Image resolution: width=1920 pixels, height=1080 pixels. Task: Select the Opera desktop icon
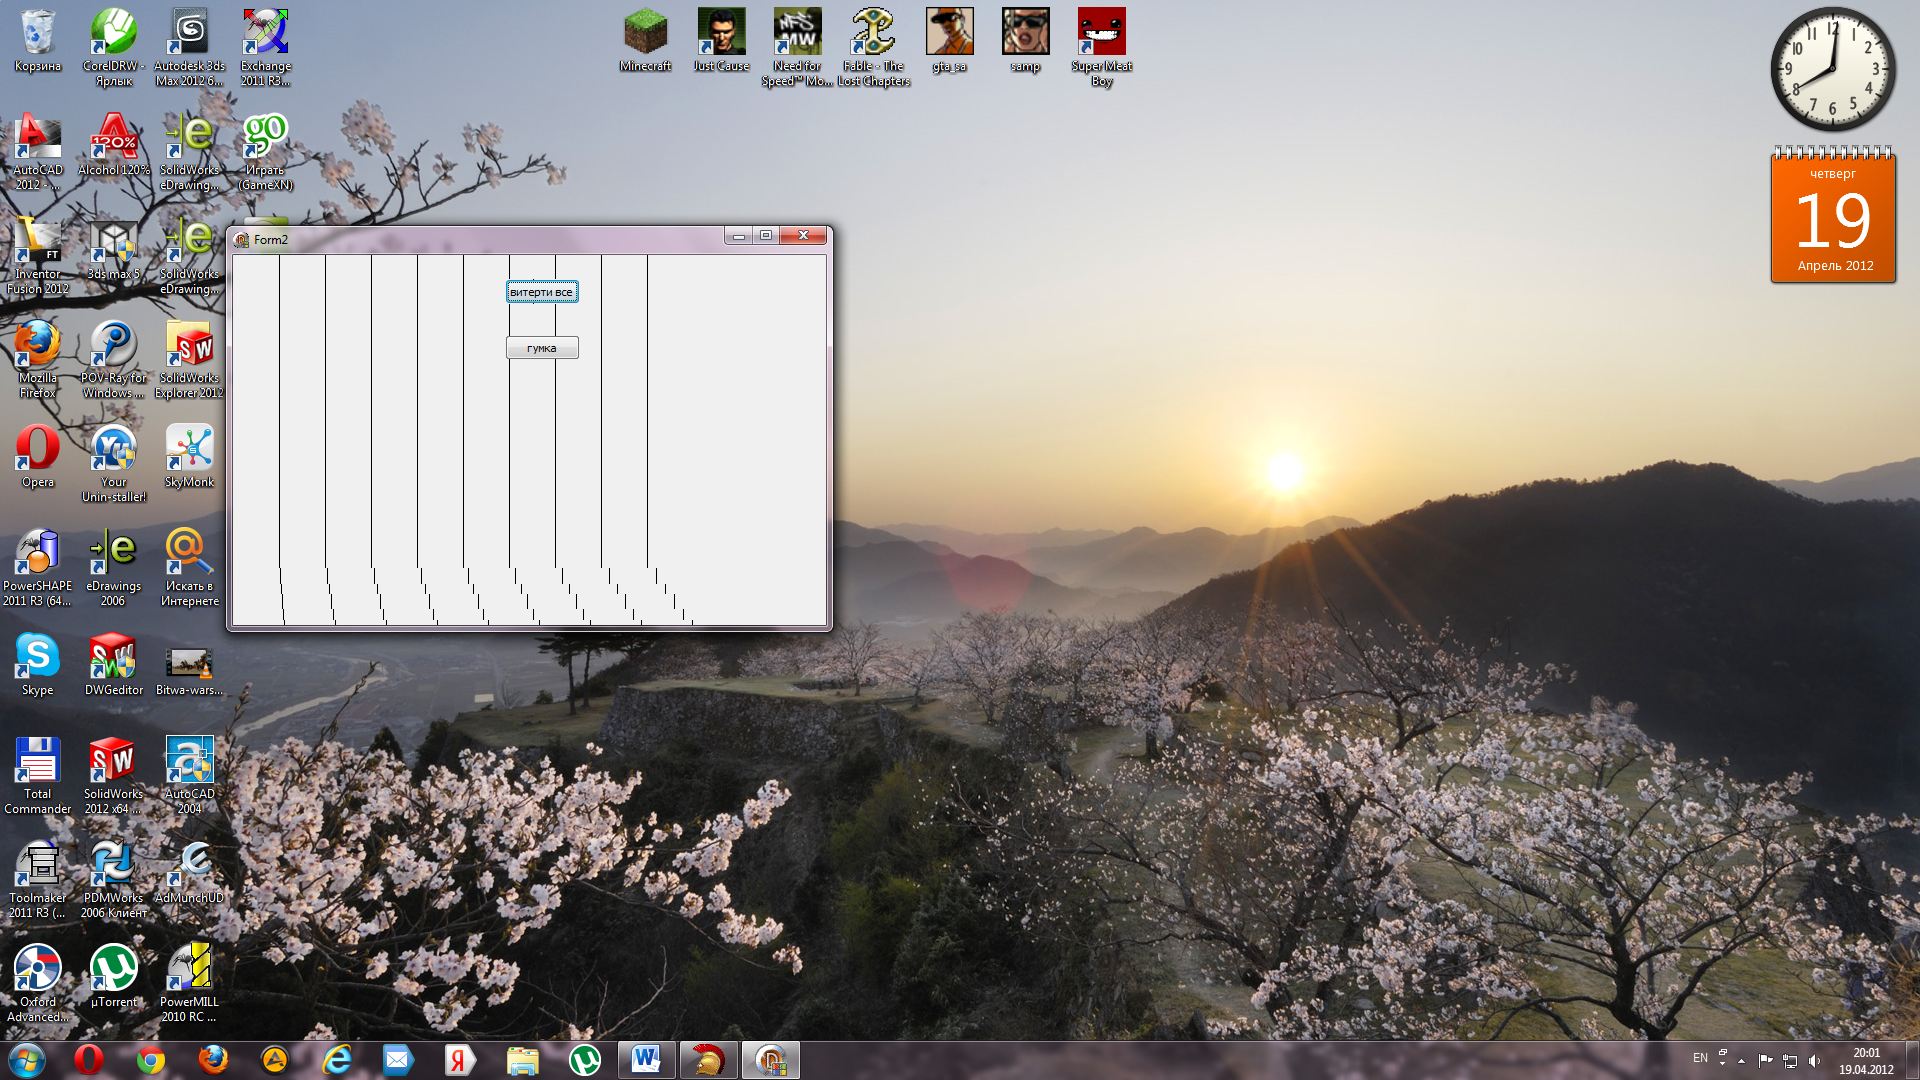[x=38, y=457]
